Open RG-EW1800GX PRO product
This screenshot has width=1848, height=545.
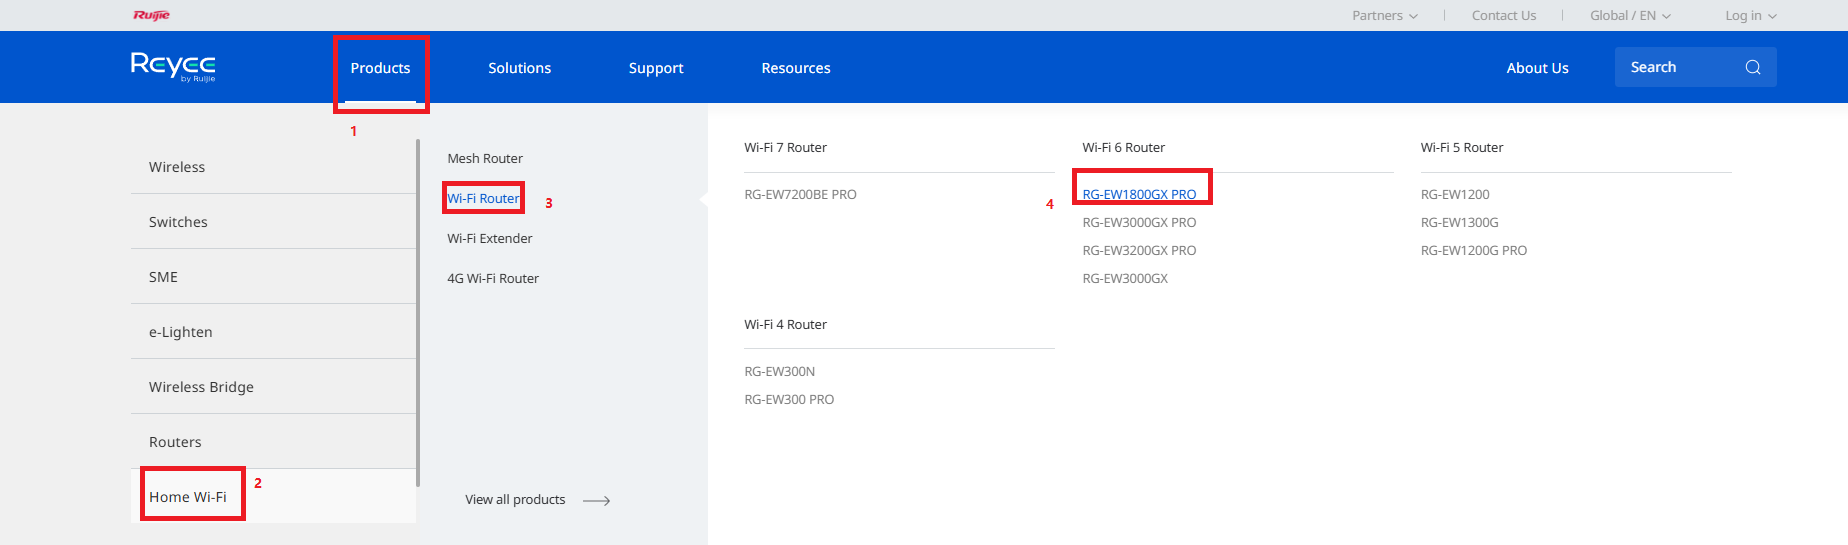1139,194
